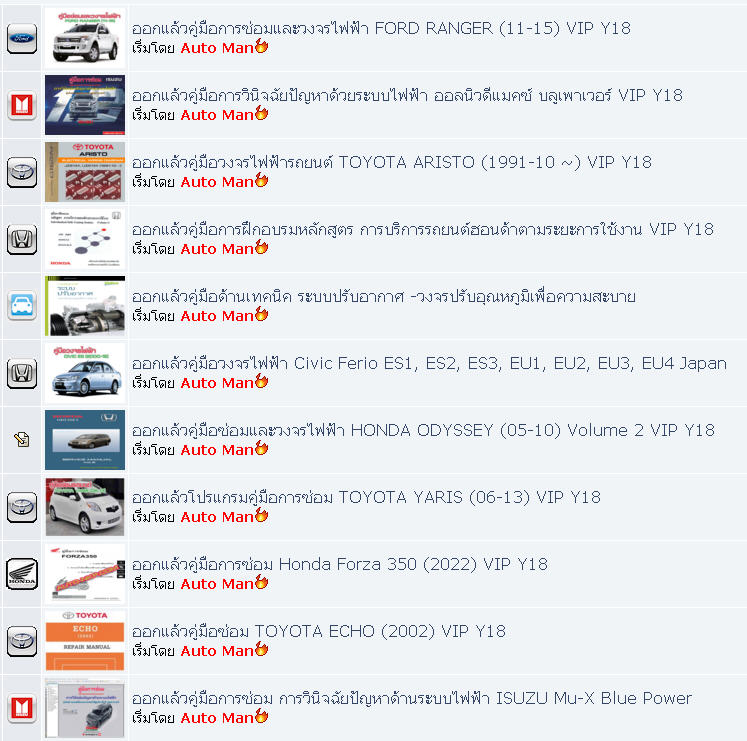Open the FORD RANGER (11-15) thread

click(381, 29)
